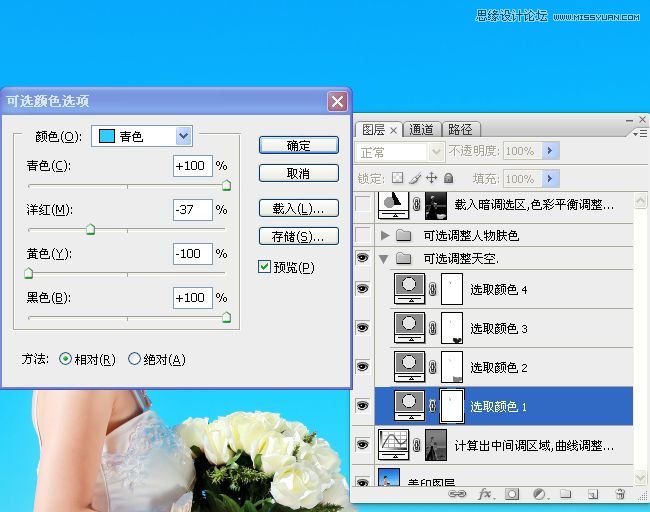Click the link layers icon at panel bottom
650x512 pixels.
point(457,493)
